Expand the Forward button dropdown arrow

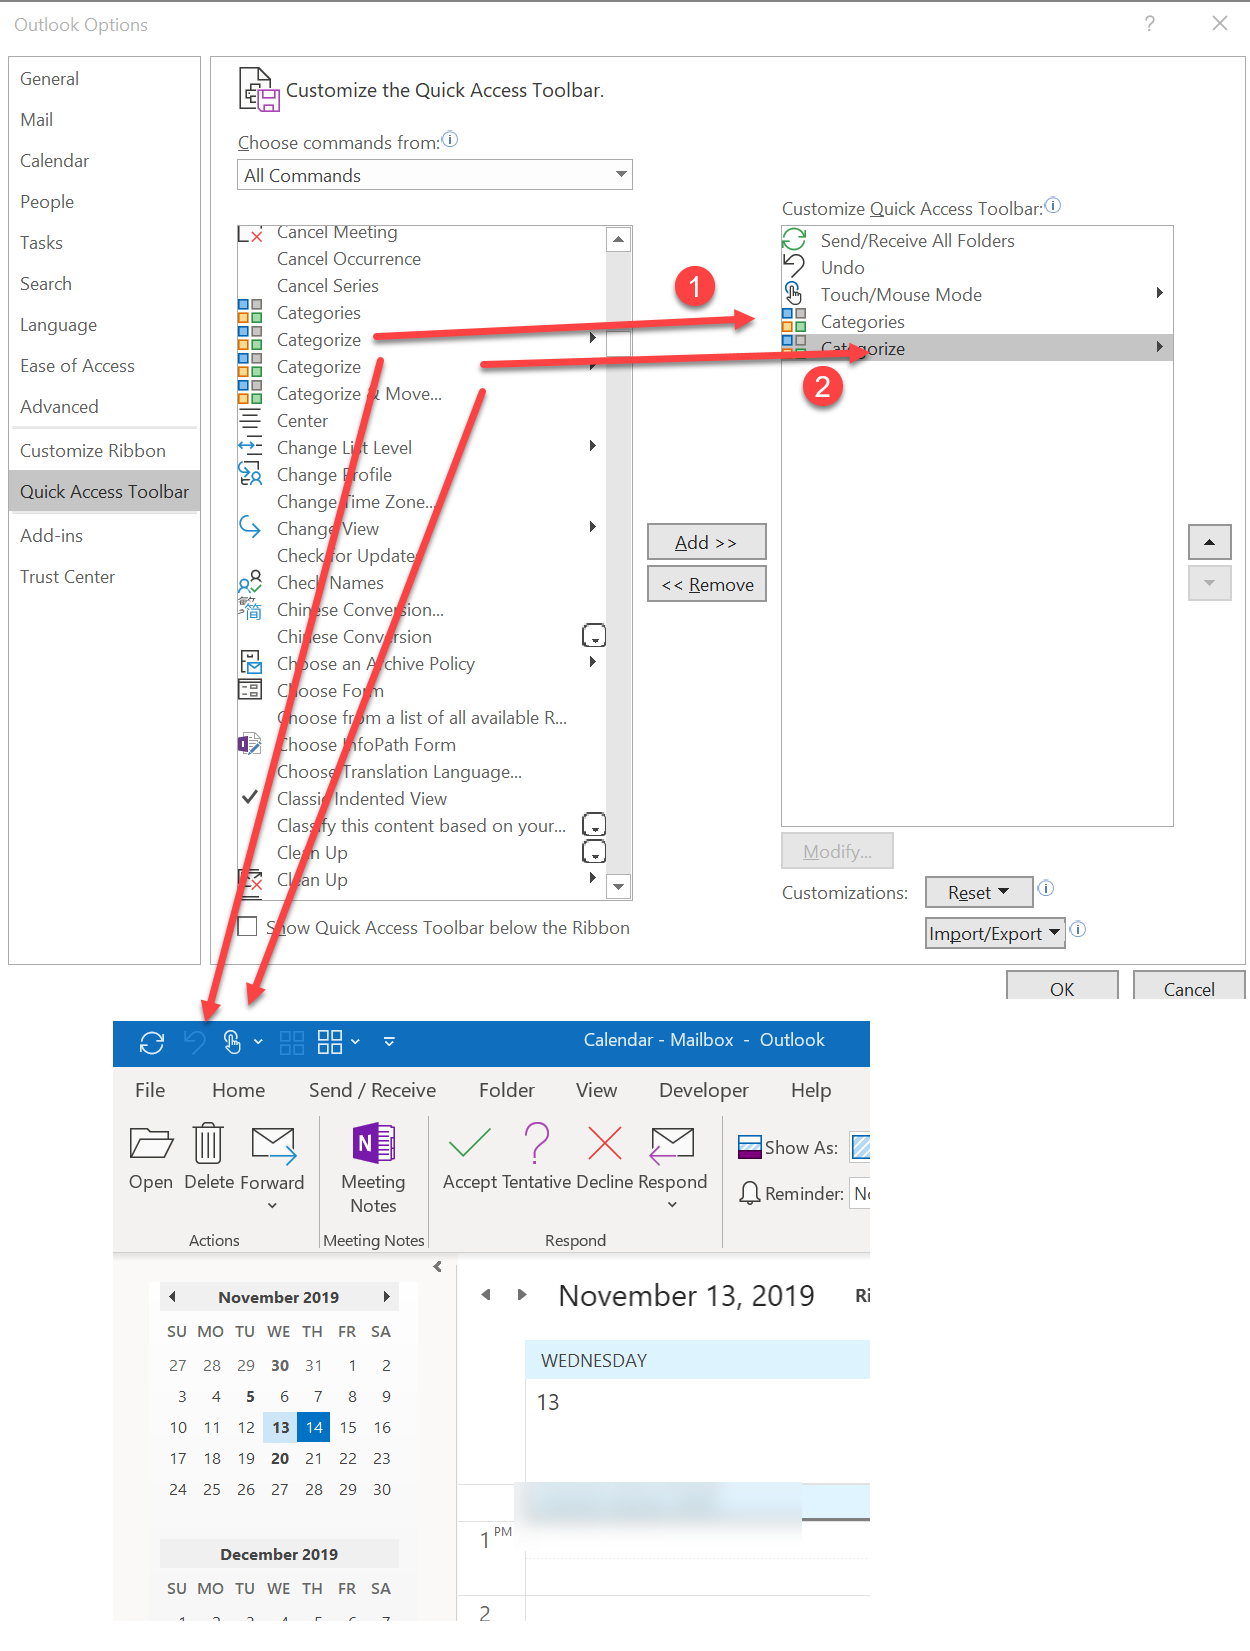(272, 1206)
